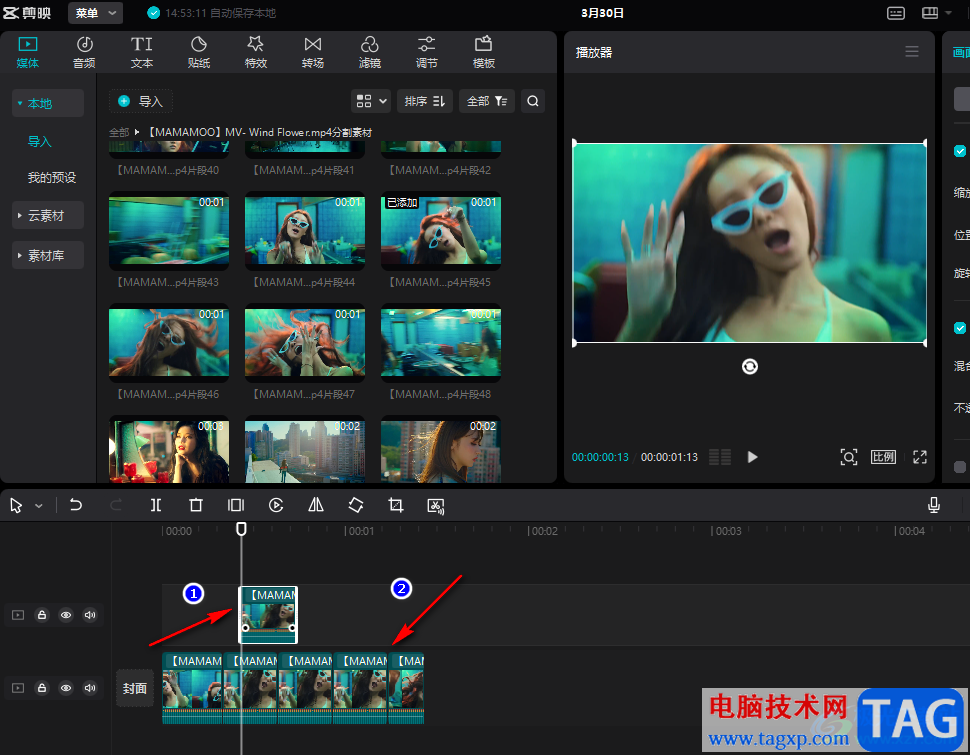
Task: Open the crop tool
Action: click(x=395, y=506)
